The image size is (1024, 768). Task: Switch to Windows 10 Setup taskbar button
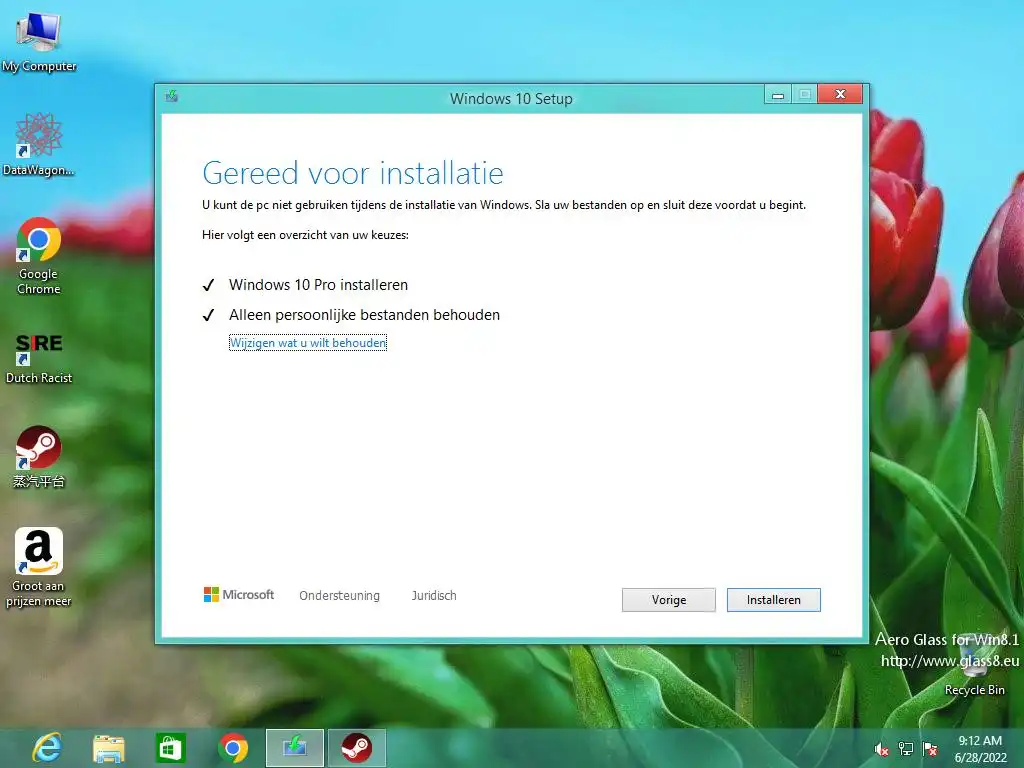(x=295, y=748)
